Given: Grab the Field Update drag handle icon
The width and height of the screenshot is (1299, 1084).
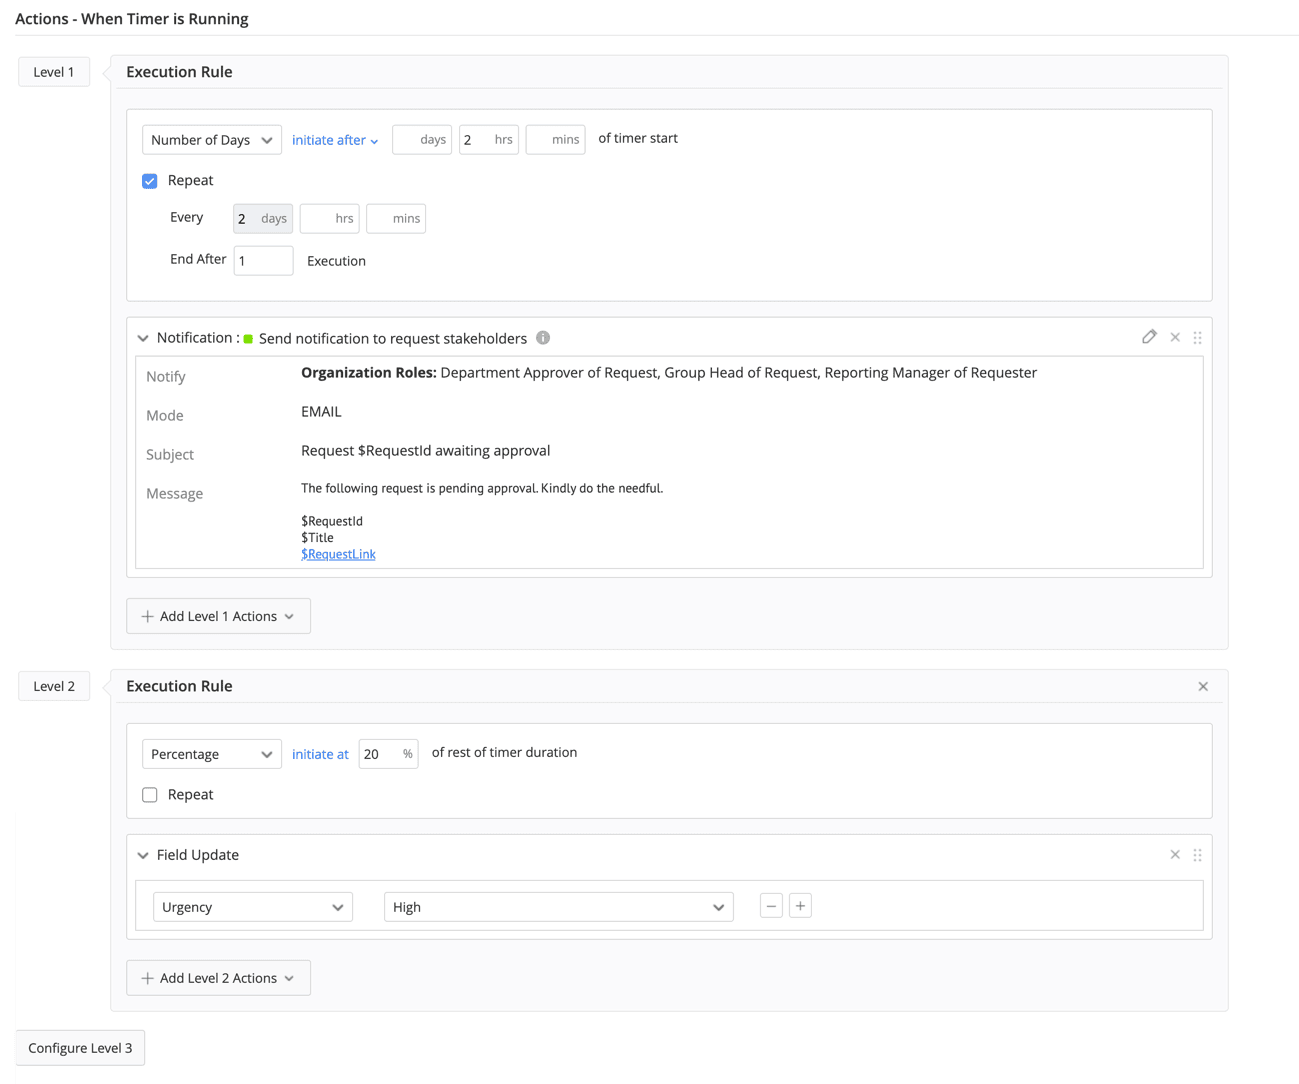Looking at the screenshot, I should click(1197, 854).
